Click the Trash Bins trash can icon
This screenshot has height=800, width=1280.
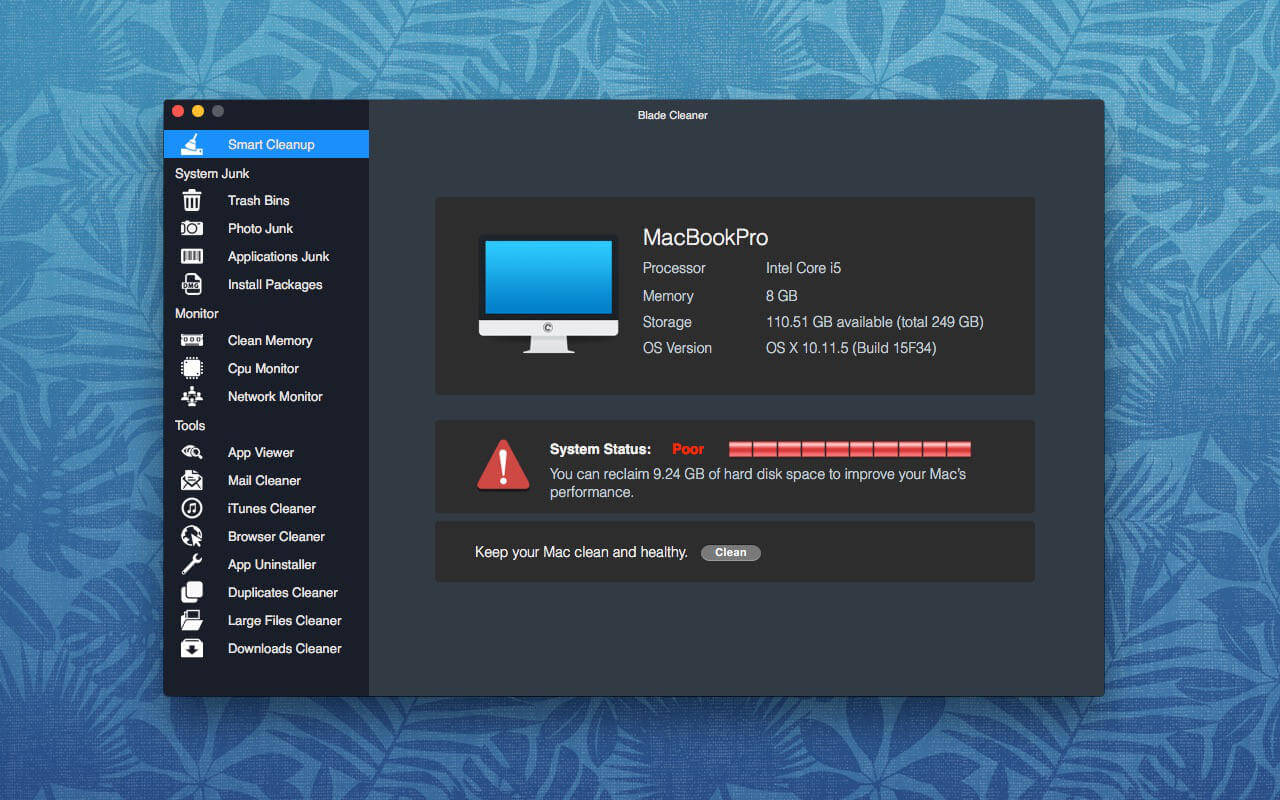pyautogui.click(x=192, y=200)
